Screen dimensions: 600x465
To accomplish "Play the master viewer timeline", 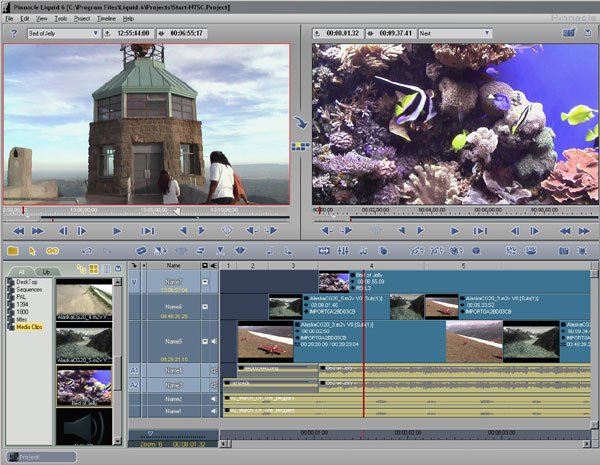I will click(455, 231).
